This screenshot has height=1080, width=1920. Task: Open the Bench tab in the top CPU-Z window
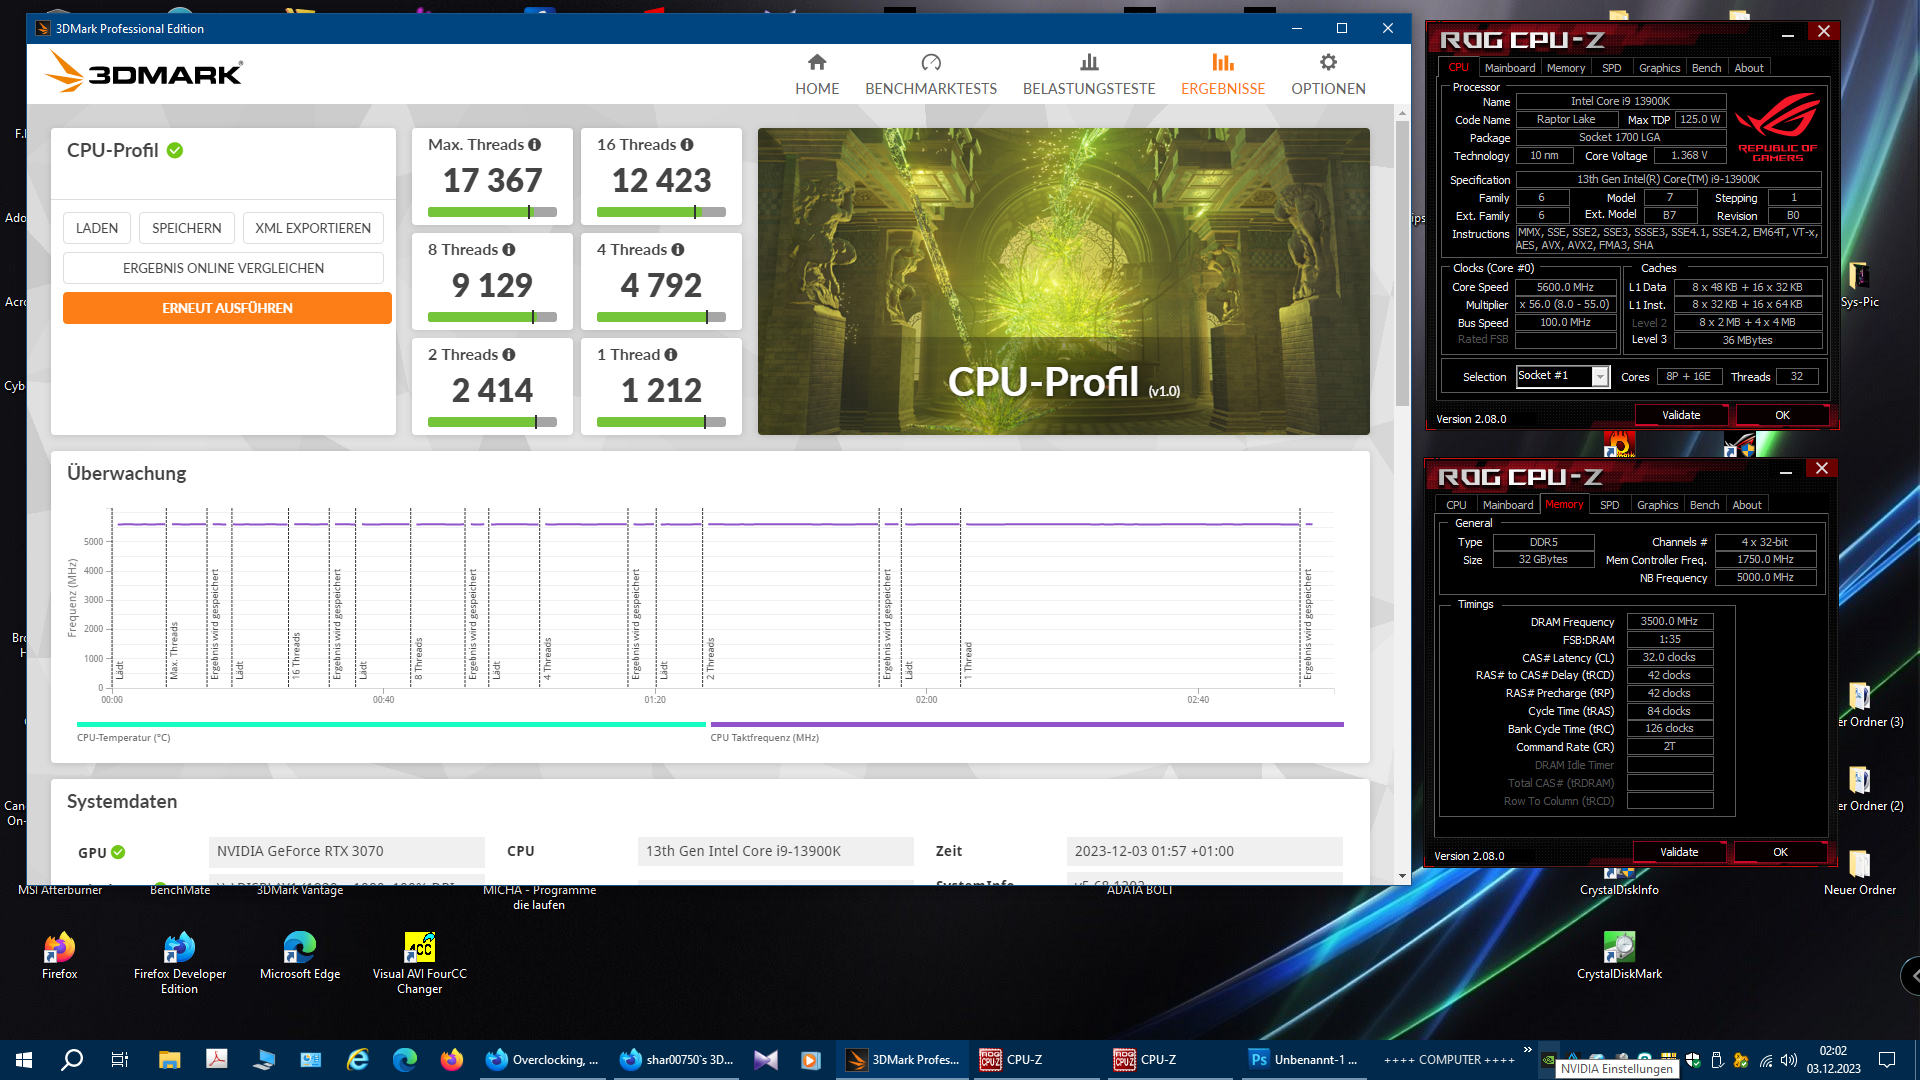pyautogui.click(x=1707, y=68)
